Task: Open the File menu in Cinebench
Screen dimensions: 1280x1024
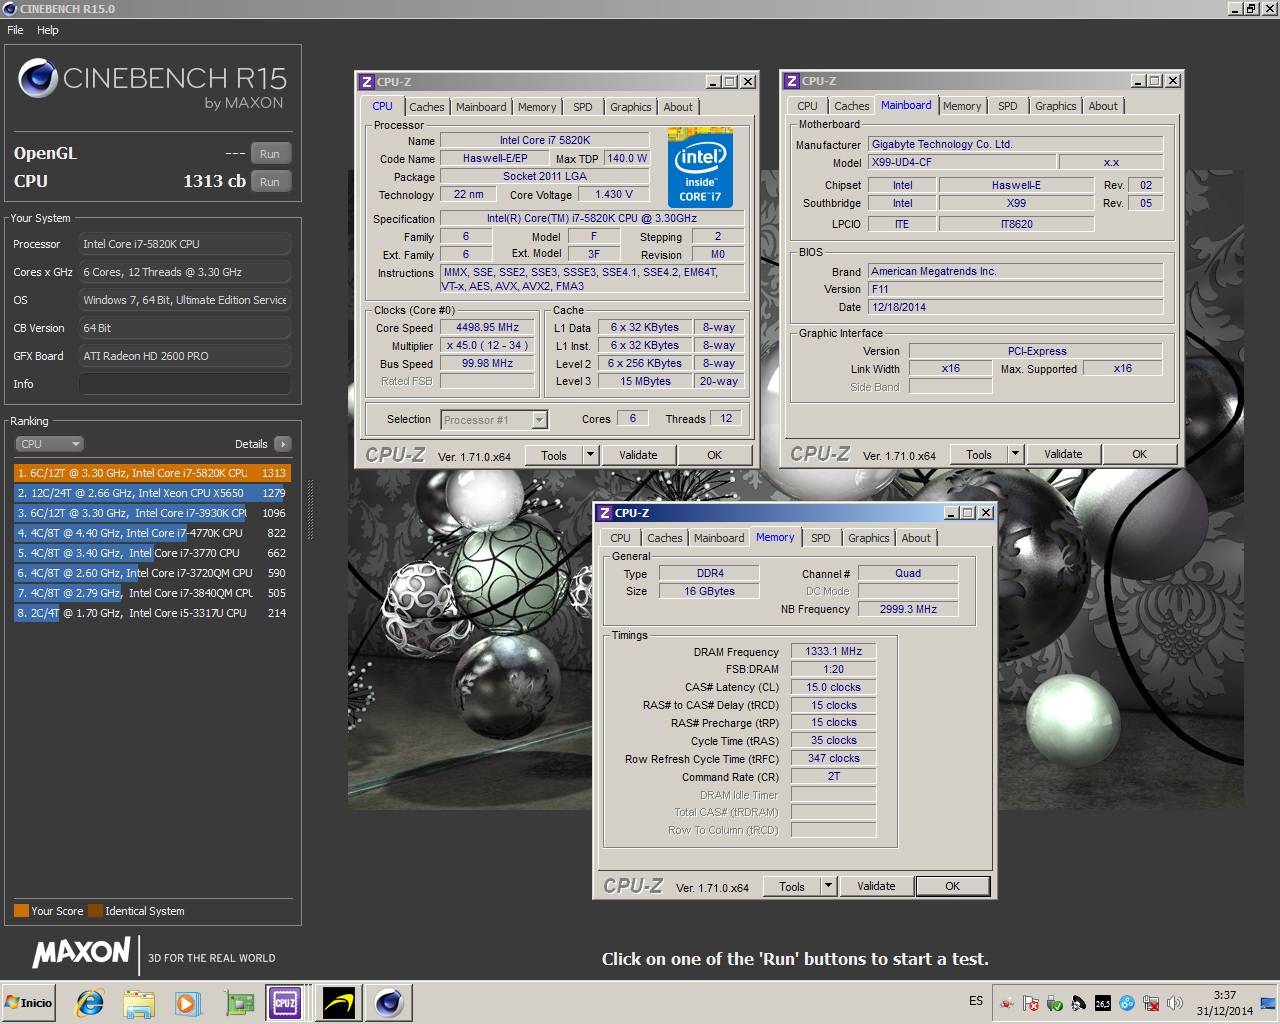Action: [15, 30]
